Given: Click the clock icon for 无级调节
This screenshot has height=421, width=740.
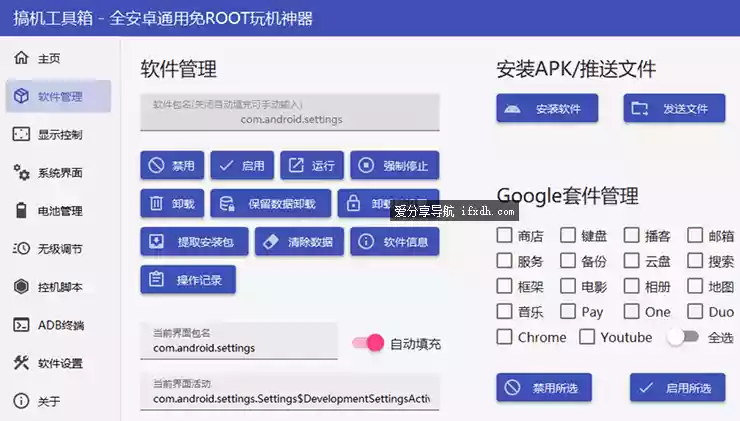Looking at the screenshot, I should [x=21, y=248].
